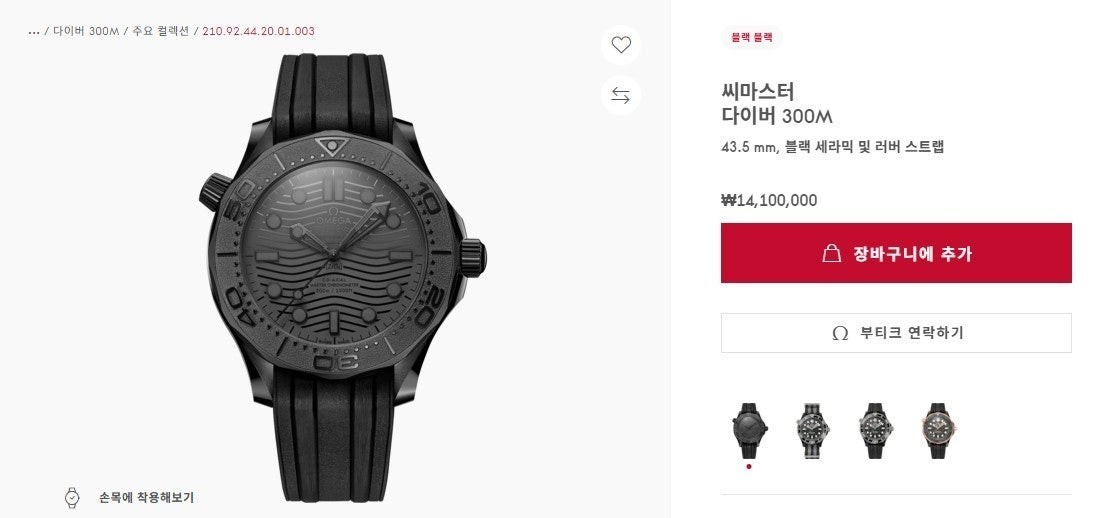Add watch to wishlist with heart icon
The height and width of the screenshot is (518, 1098).
click(x=620, y=45)
